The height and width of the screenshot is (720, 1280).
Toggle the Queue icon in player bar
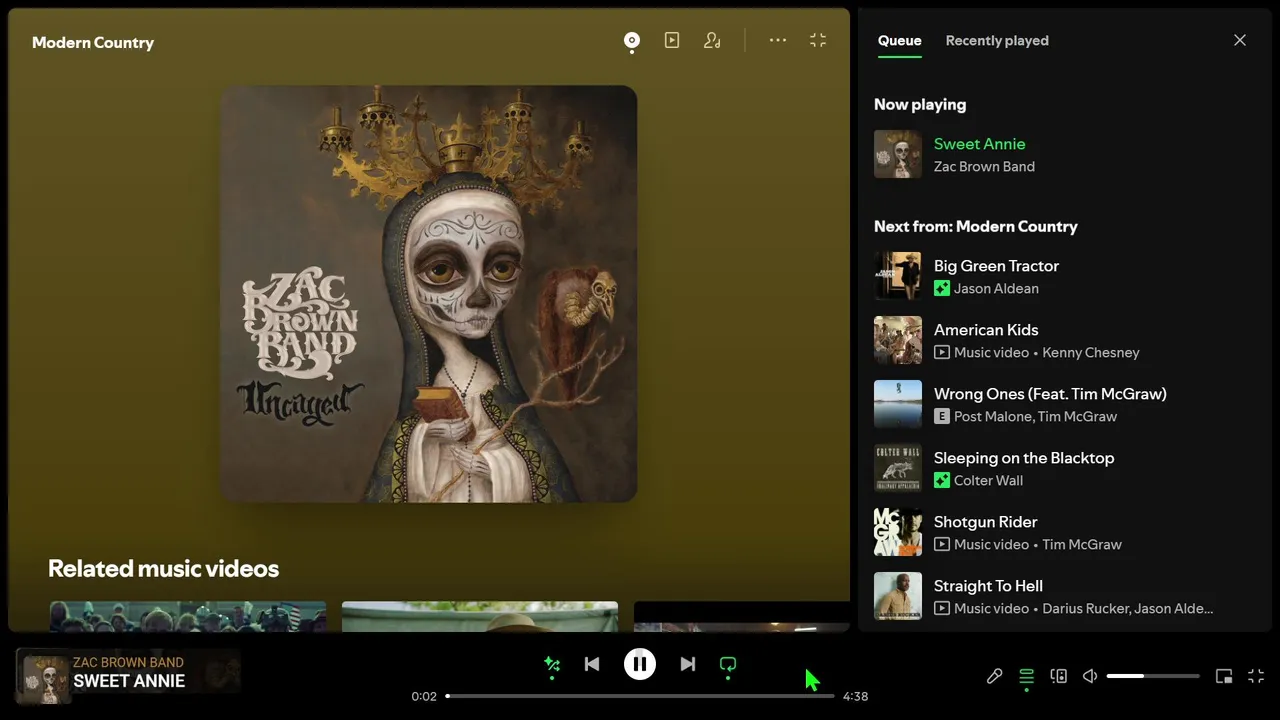pos(1026,677)
